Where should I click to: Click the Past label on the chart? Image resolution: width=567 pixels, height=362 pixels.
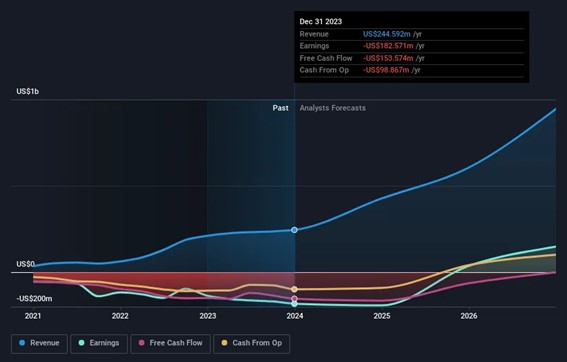(281, 108)
